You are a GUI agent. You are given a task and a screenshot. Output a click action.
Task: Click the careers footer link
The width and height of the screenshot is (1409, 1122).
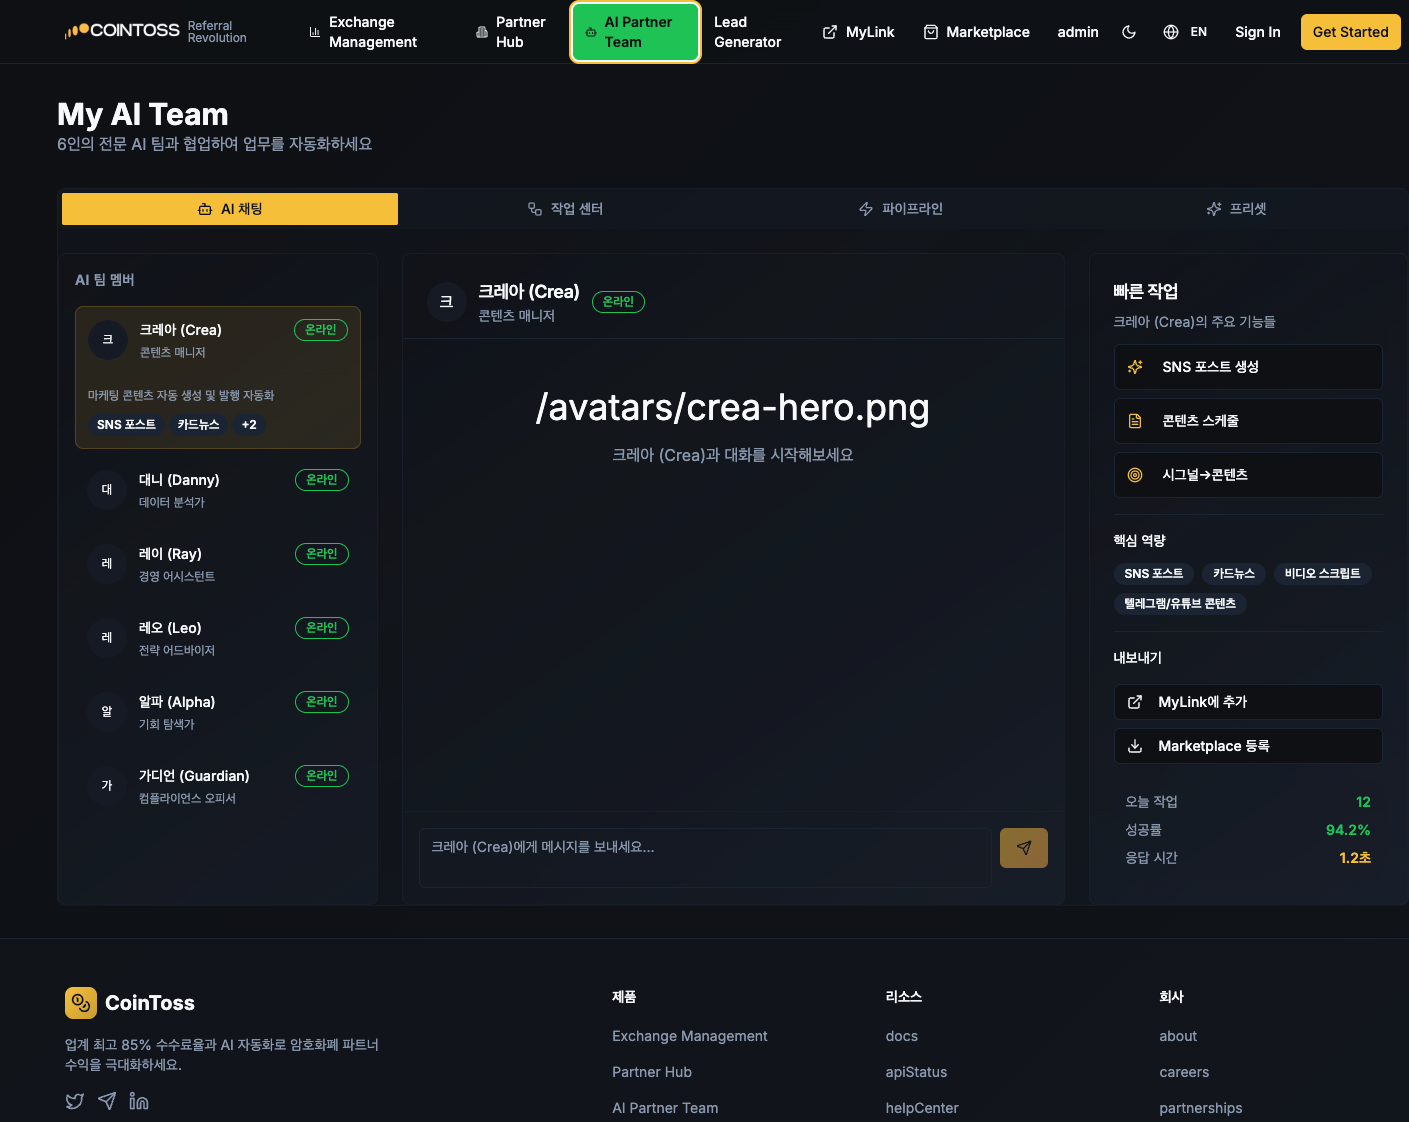point(1184,1072)
